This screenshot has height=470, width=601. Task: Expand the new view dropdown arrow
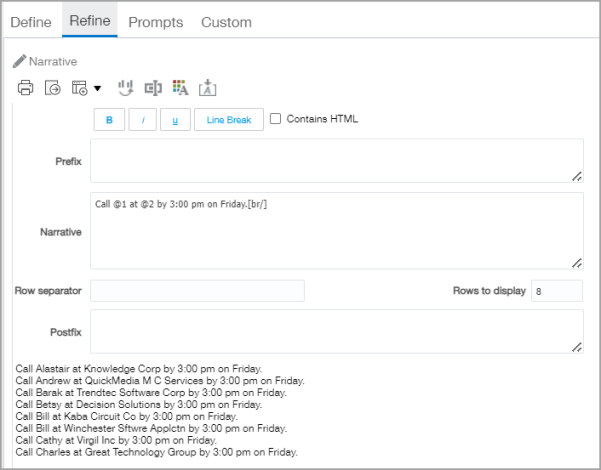click(x=98, y=89)
